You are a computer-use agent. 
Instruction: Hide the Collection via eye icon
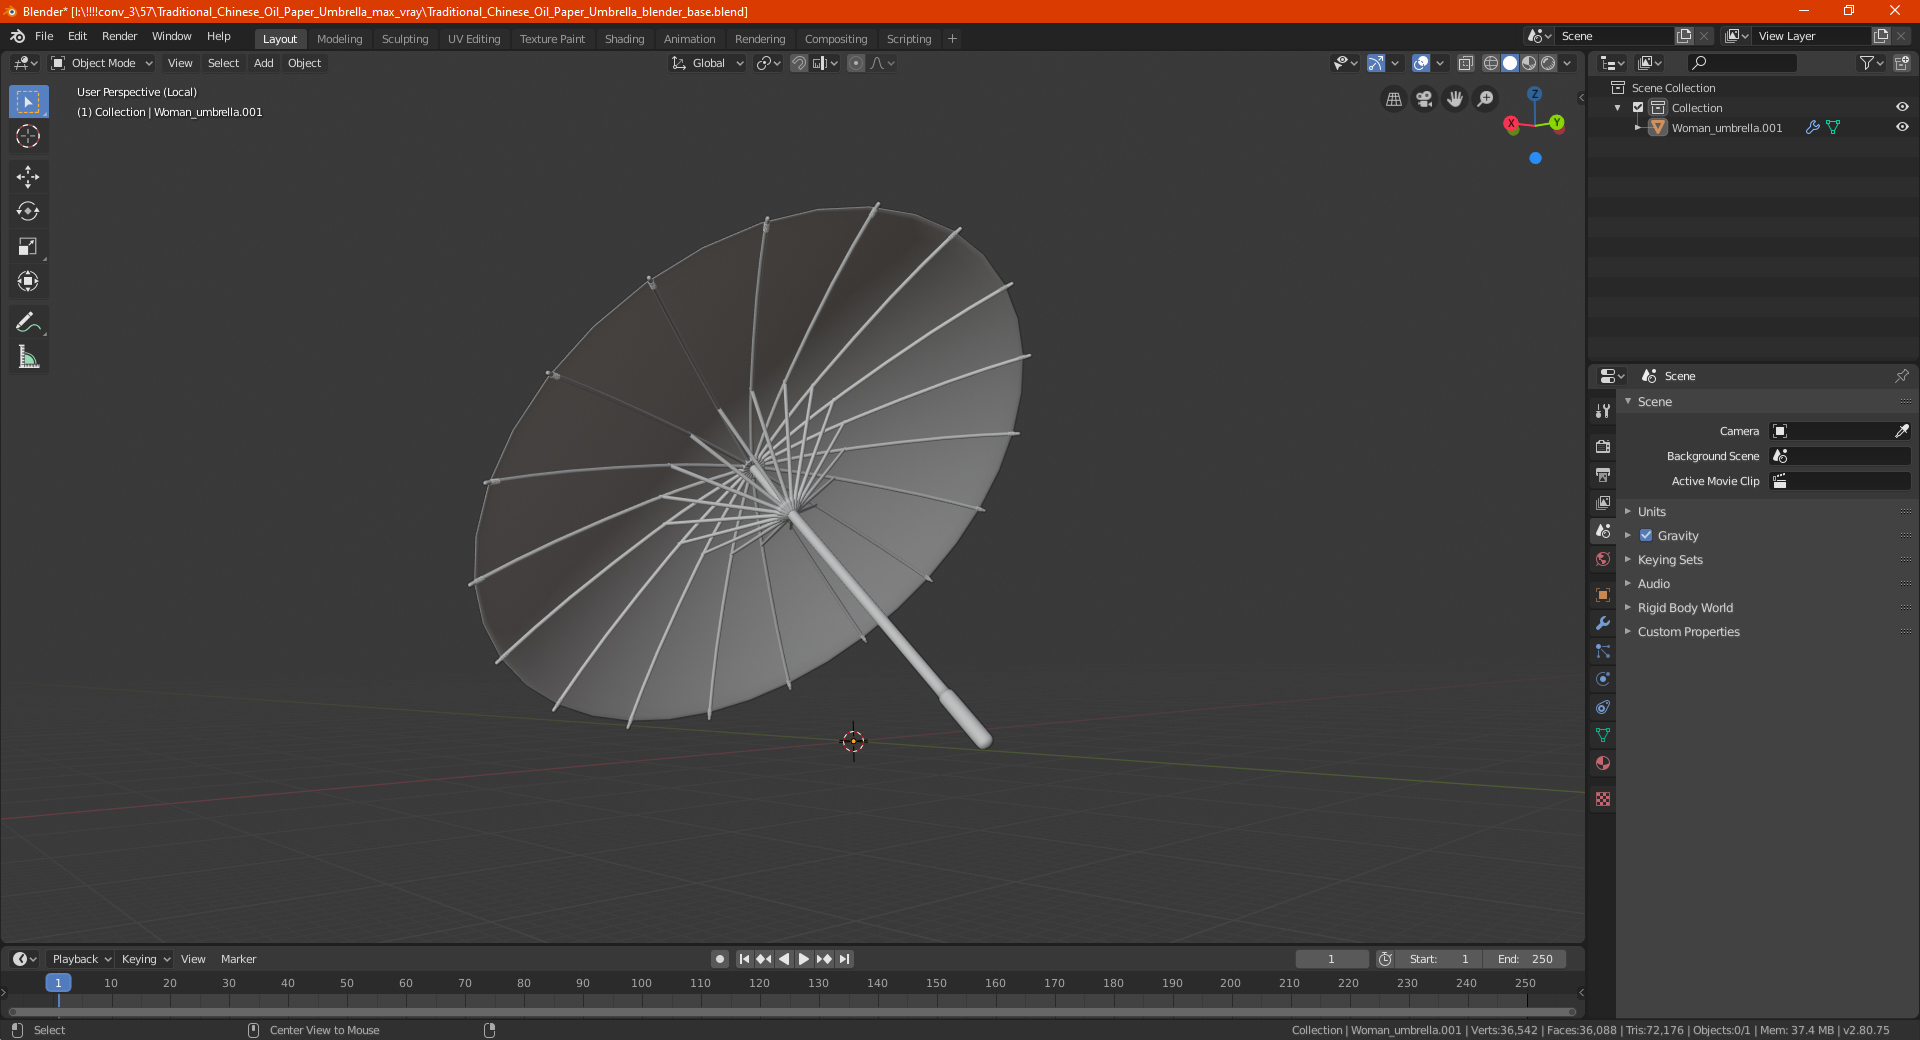coord(1902,107)
